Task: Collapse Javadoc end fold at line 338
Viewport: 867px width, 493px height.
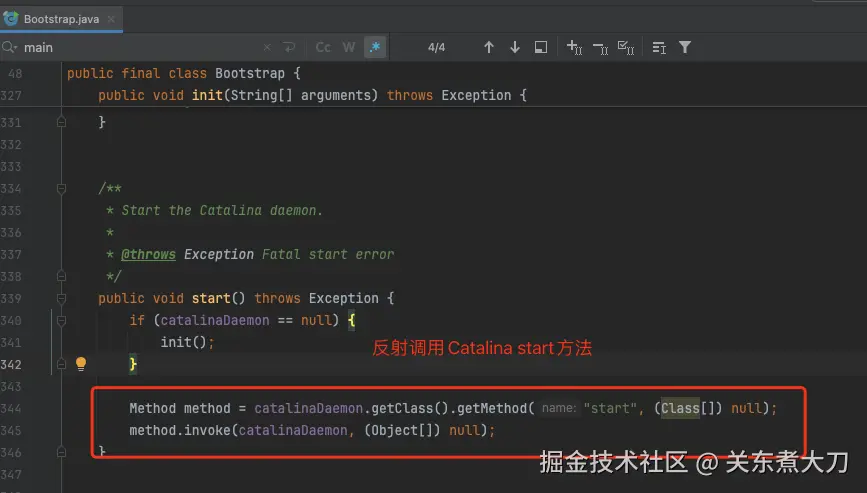Action: tap(61, 276)
